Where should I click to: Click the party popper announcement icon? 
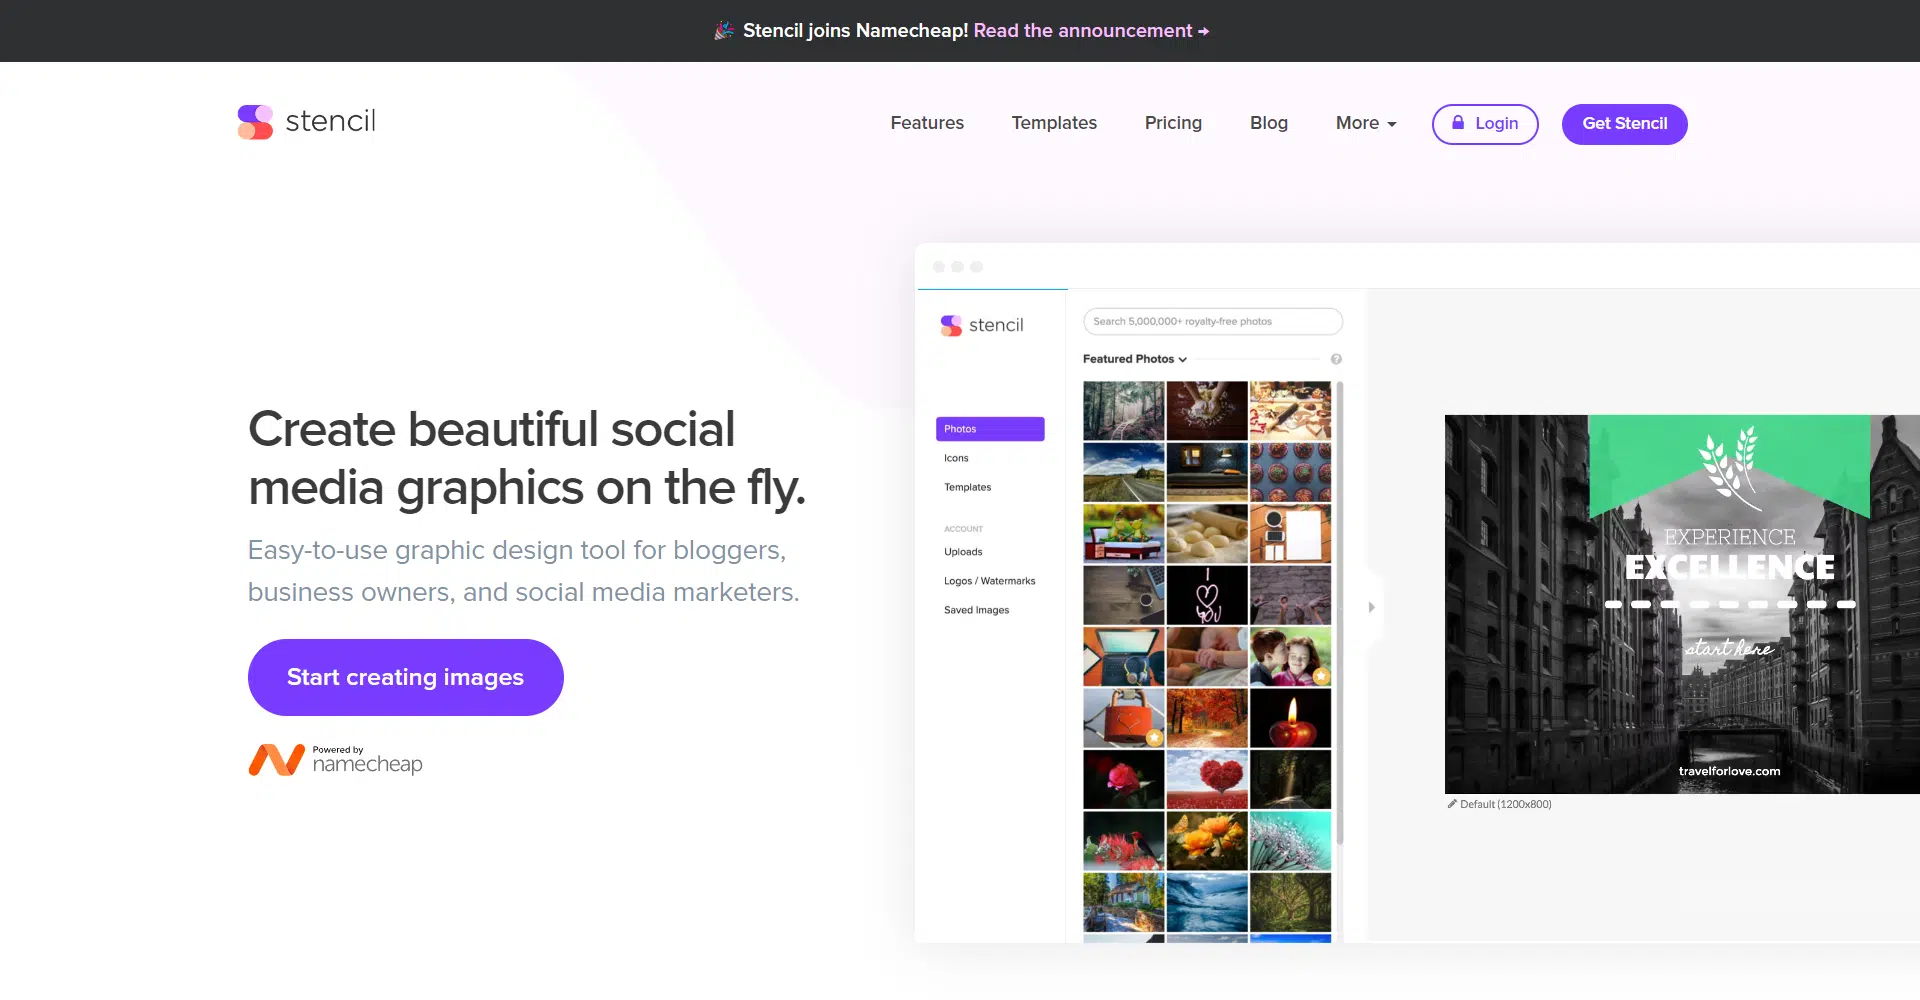pyautogui.click(x=724, y=31)
